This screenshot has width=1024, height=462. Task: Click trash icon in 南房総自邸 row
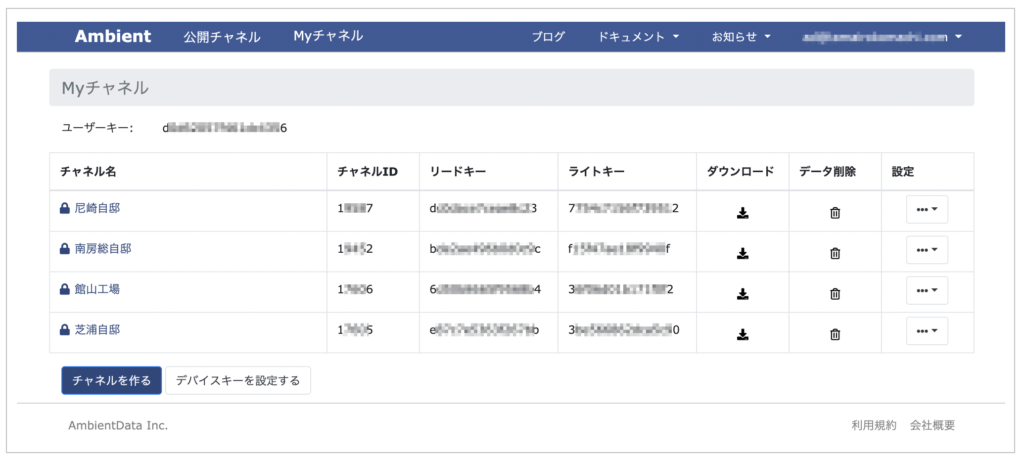835,253
